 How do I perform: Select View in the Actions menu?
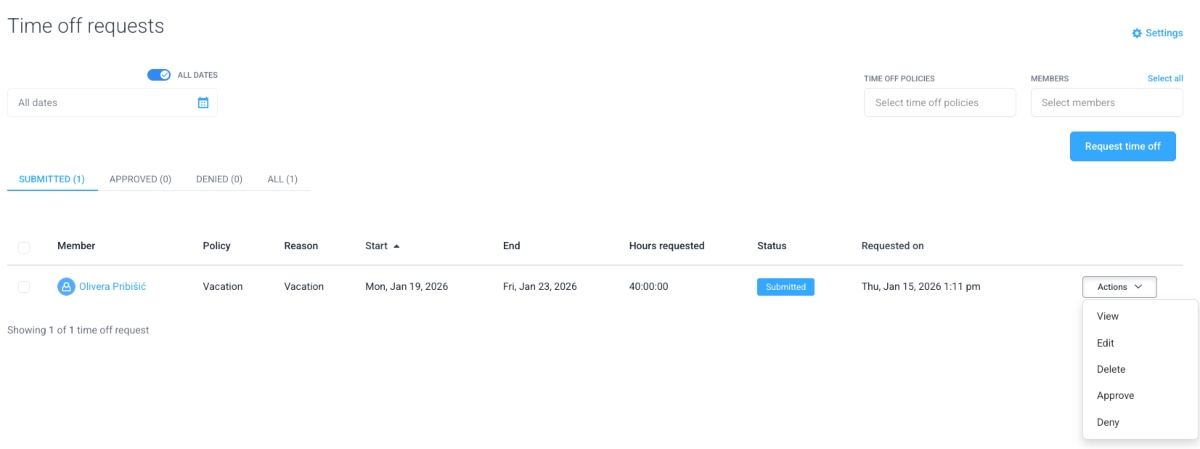[x=1108, y=316]
